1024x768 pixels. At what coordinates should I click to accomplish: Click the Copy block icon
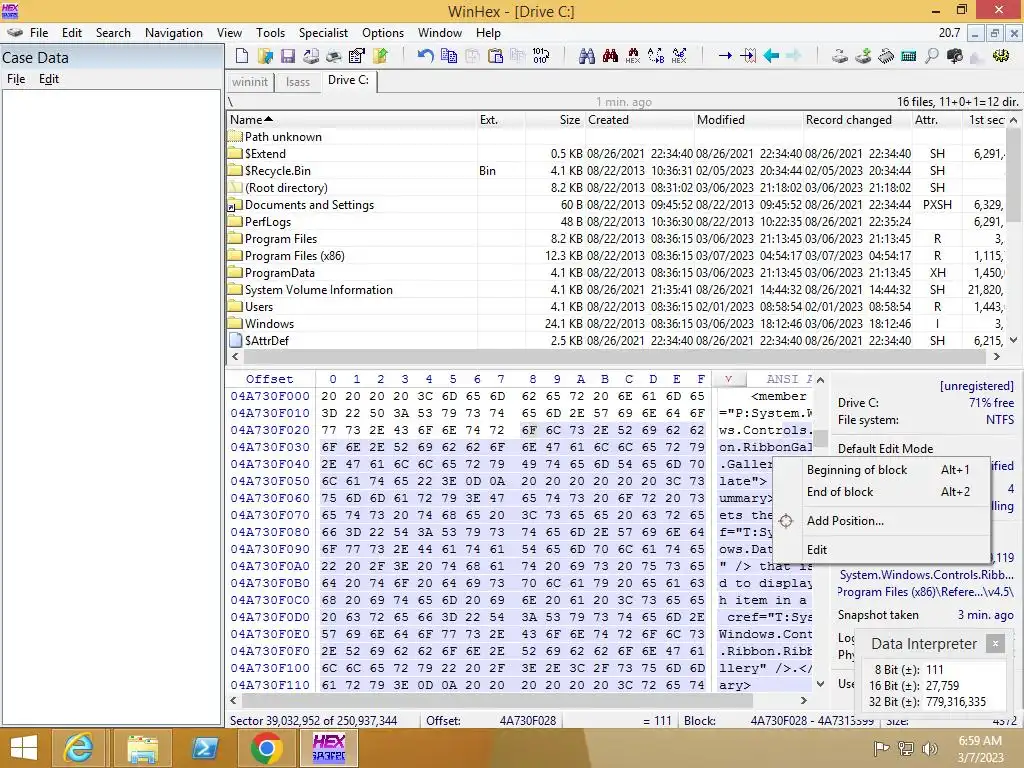(449, 56)
